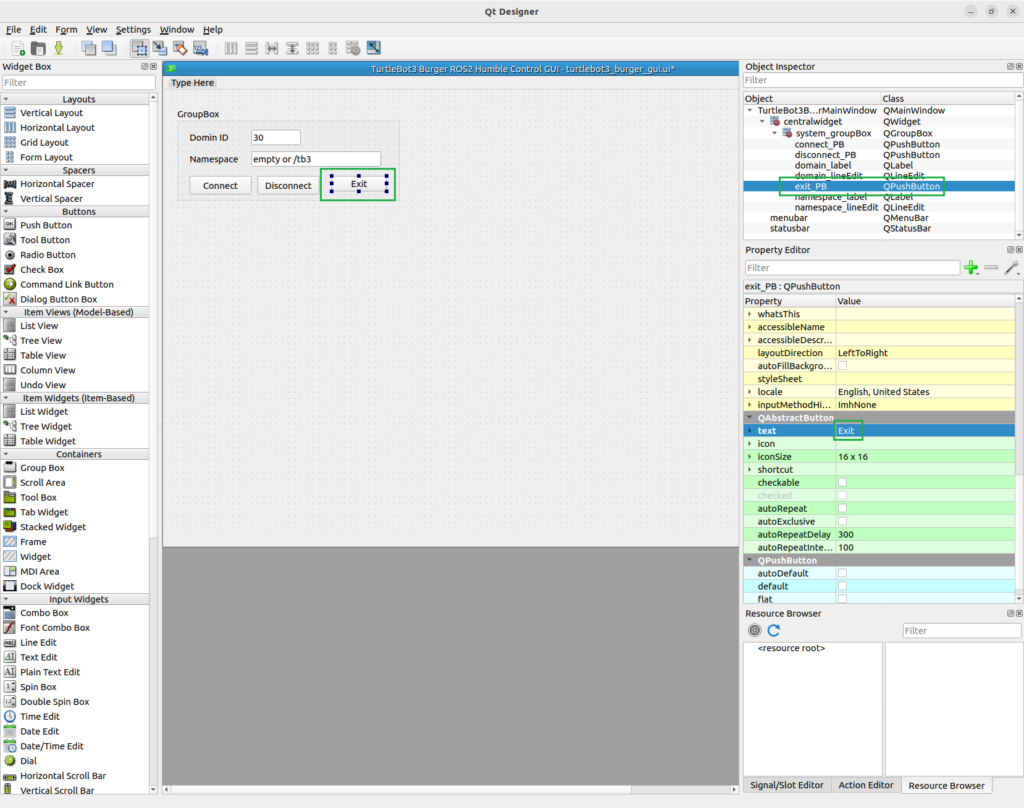
Task: Pick Check Box widget in Widget Box
Action: pyautogui.click(x=42, y=269)
